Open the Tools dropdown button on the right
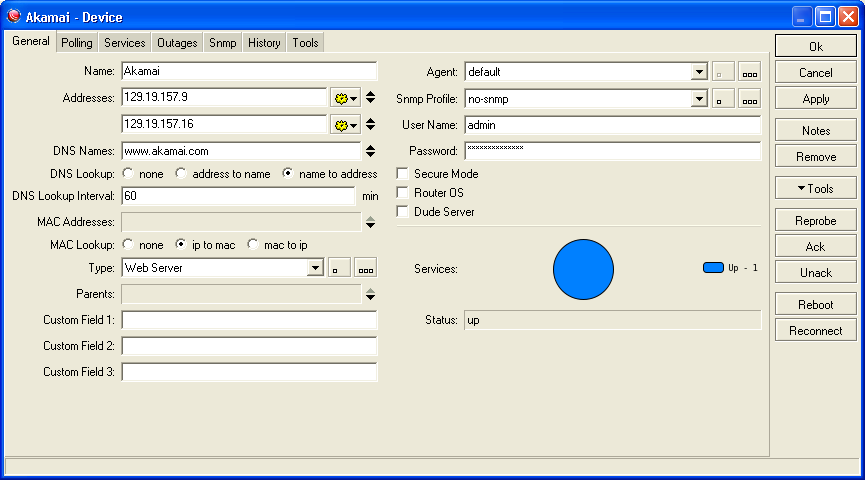Screen dimensions: 865x480 pyautogui.click(x=815, y=189)
